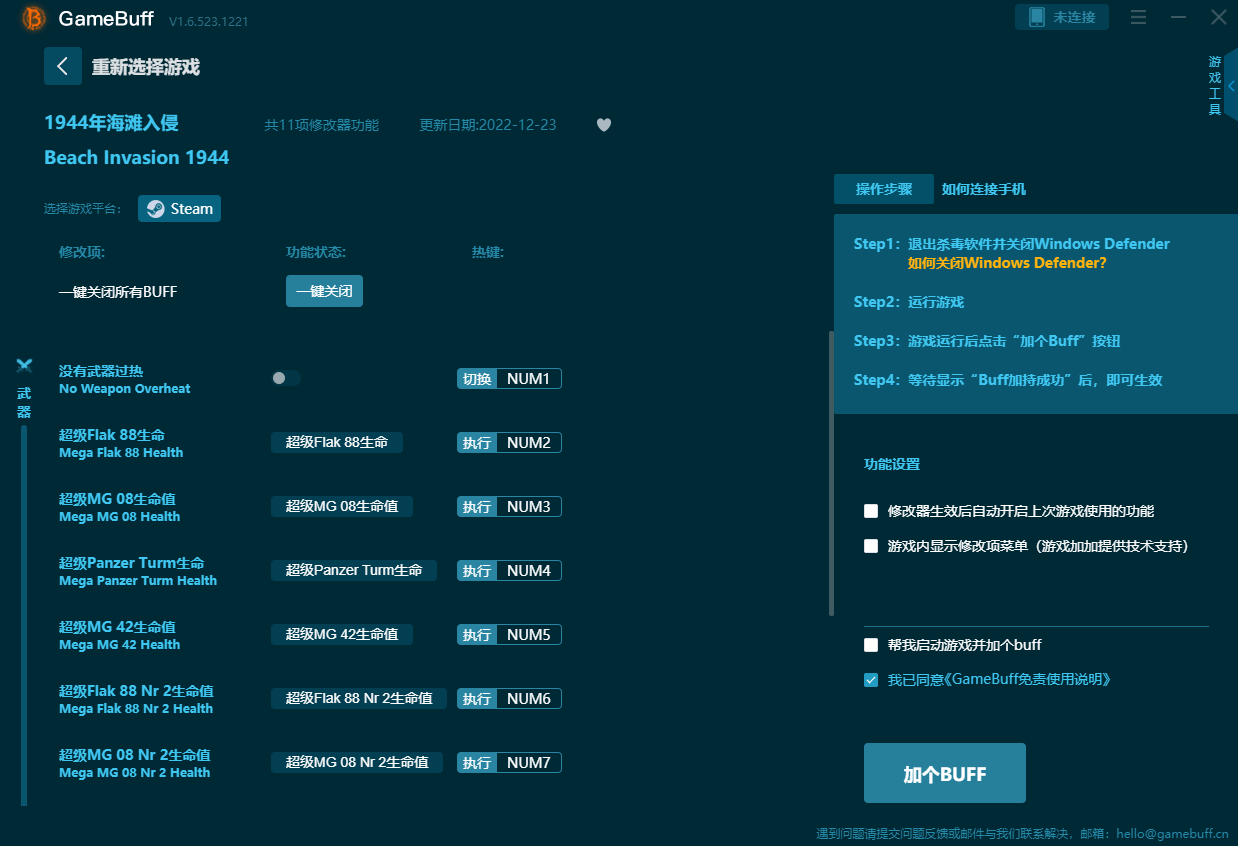The image size is (1238, 846).
Task: Click the 加个BUFF button
Action: click(x=945, y=773)
